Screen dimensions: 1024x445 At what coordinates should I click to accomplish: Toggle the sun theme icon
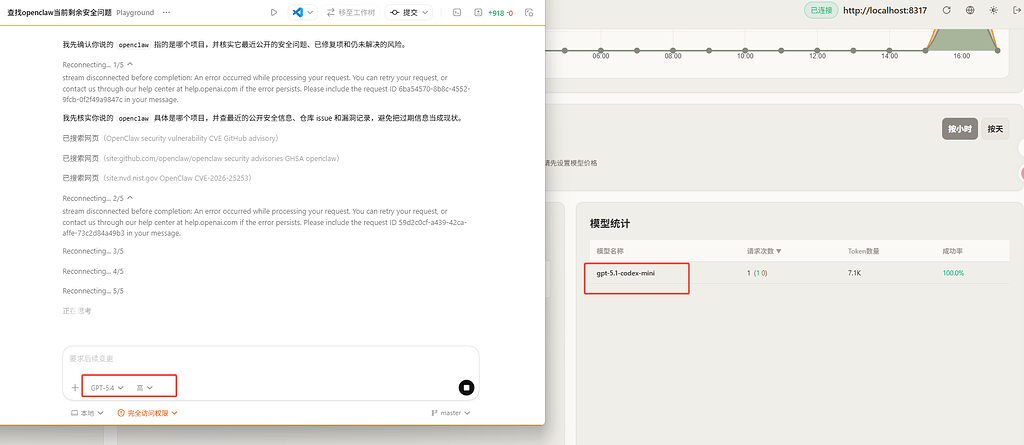click(993, 10)
